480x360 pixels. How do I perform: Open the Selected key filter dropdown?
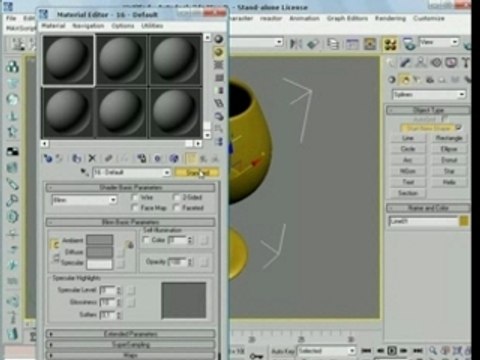352,351
